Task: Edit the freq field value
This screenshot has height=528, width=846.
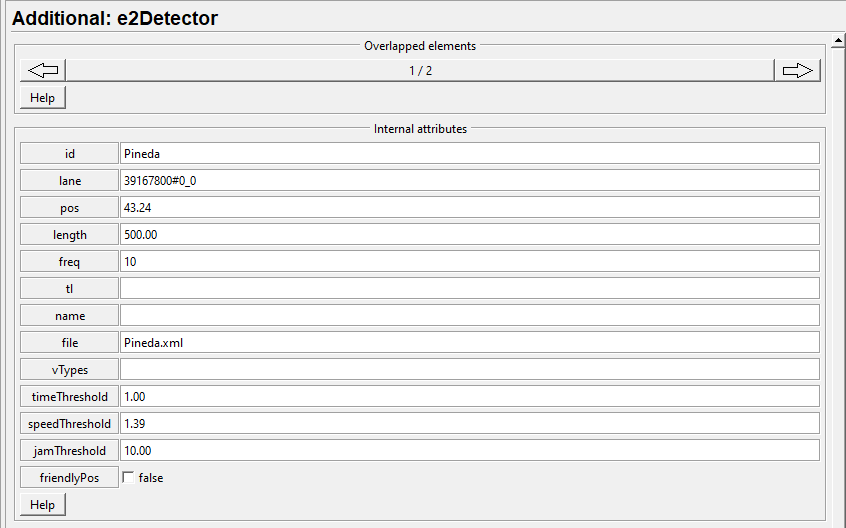Action: coord(469,262)
